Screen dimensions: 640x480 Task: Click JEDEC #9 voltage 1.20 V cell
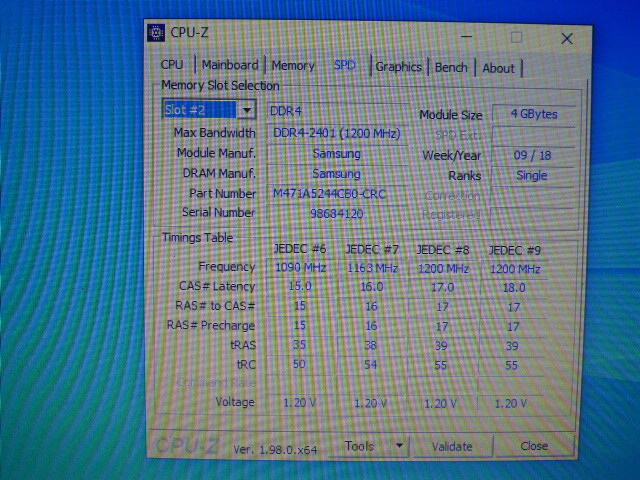511,404
